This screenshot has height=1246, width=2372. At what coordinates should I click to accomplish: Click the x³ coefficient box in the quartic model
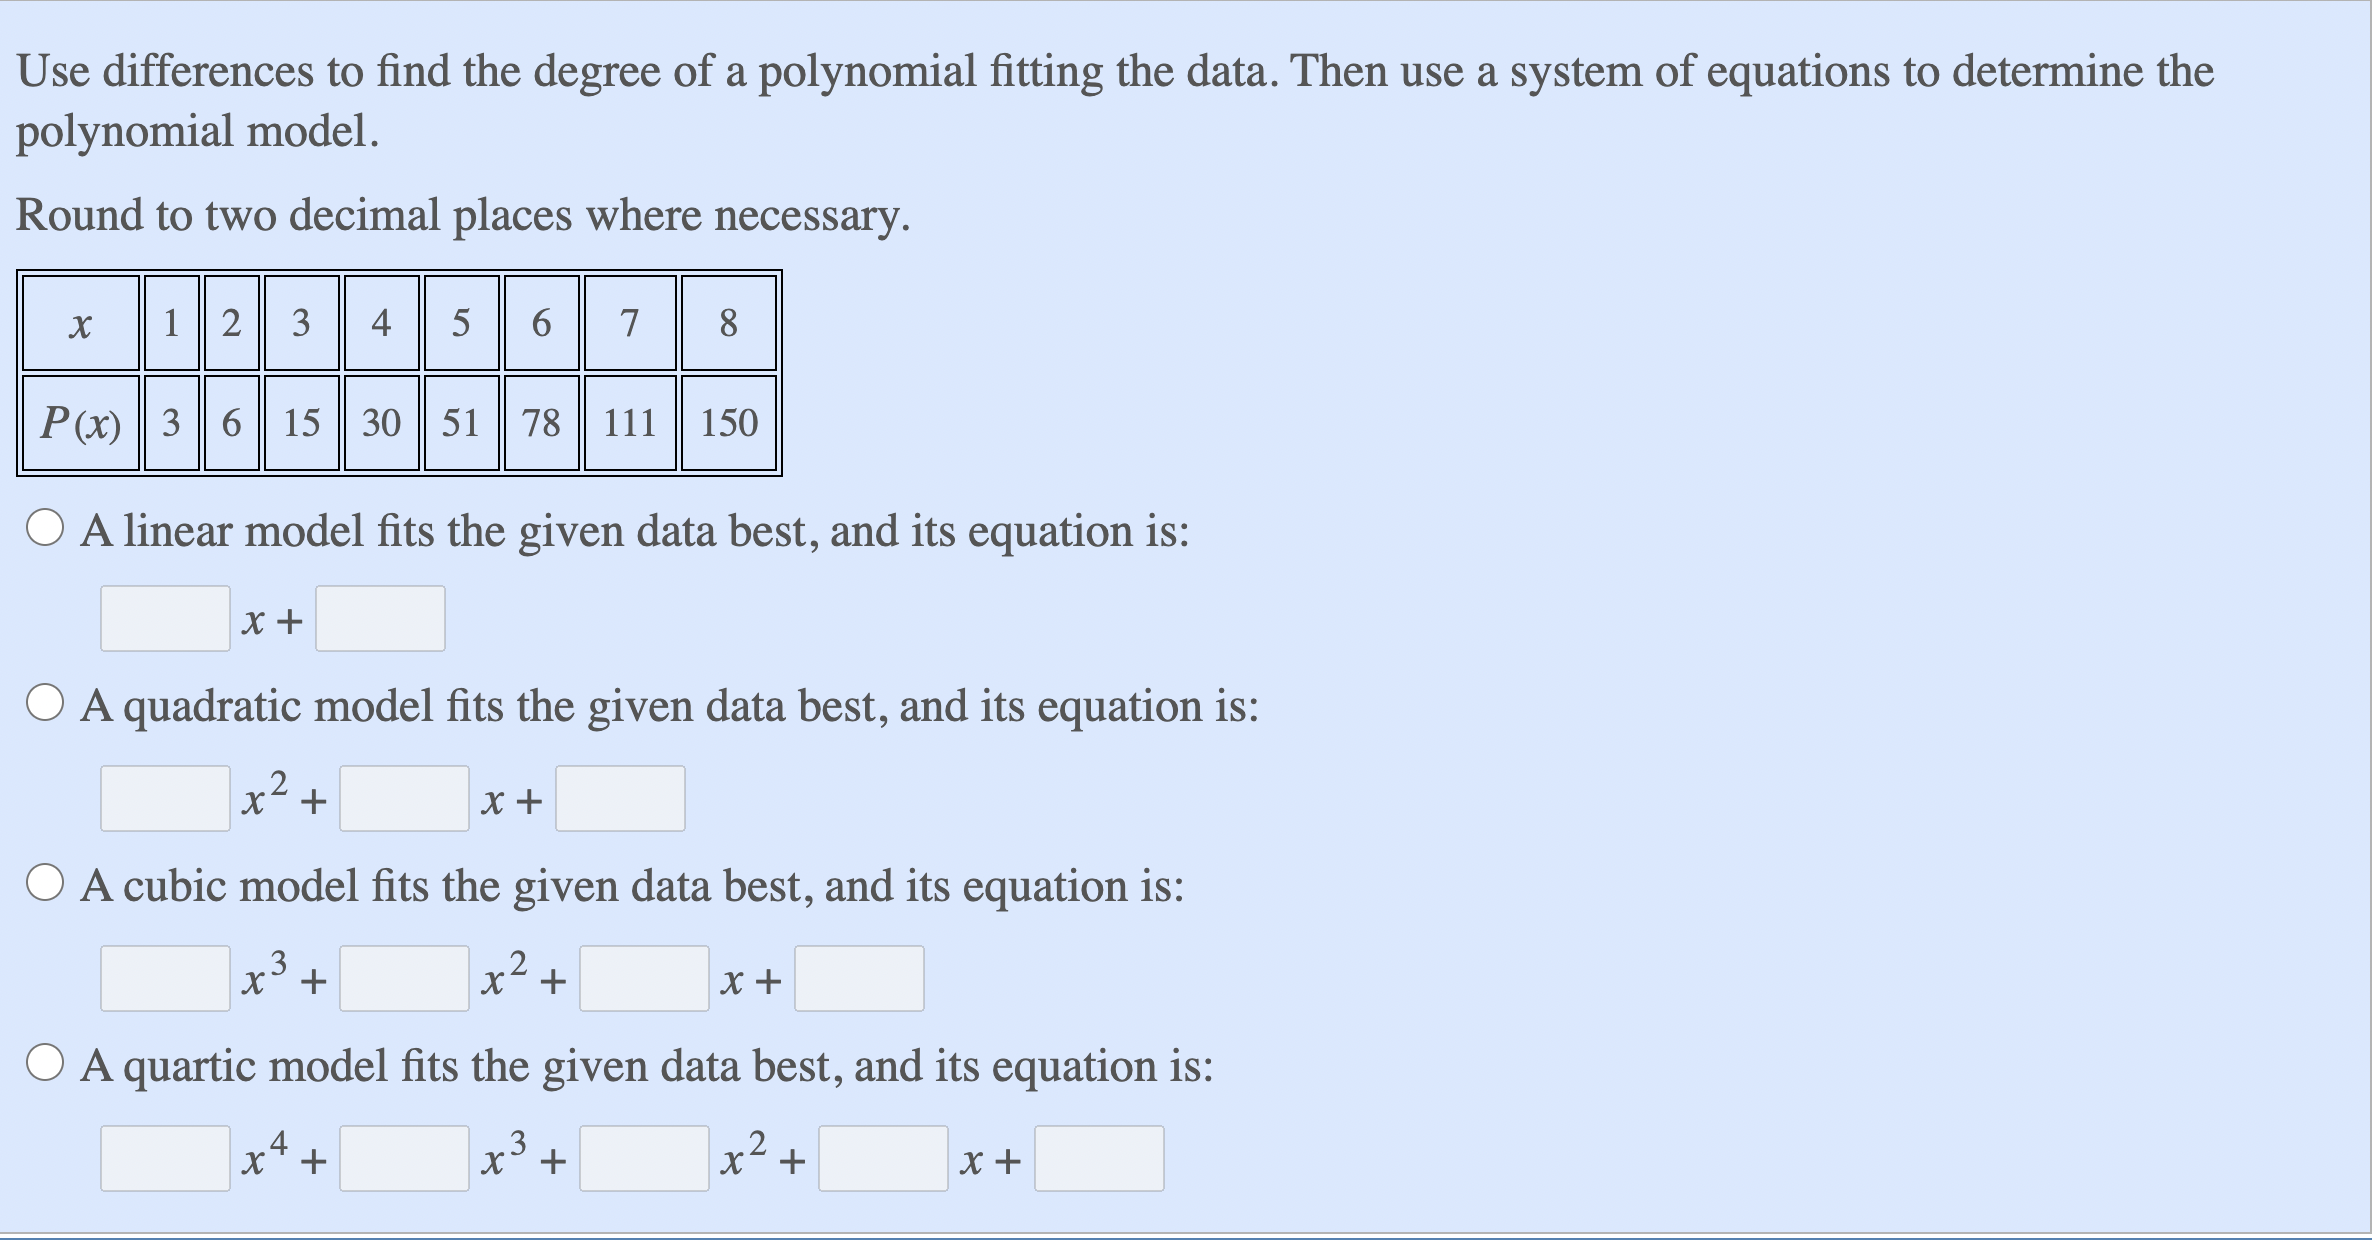tap(405, 1157)
